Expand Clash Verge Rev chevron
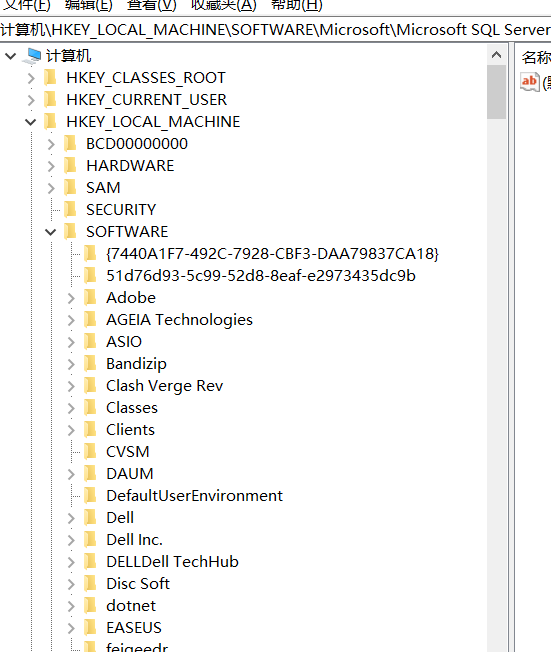The height and width of the screenshot is (652, 551). click(x=71, y=386)
